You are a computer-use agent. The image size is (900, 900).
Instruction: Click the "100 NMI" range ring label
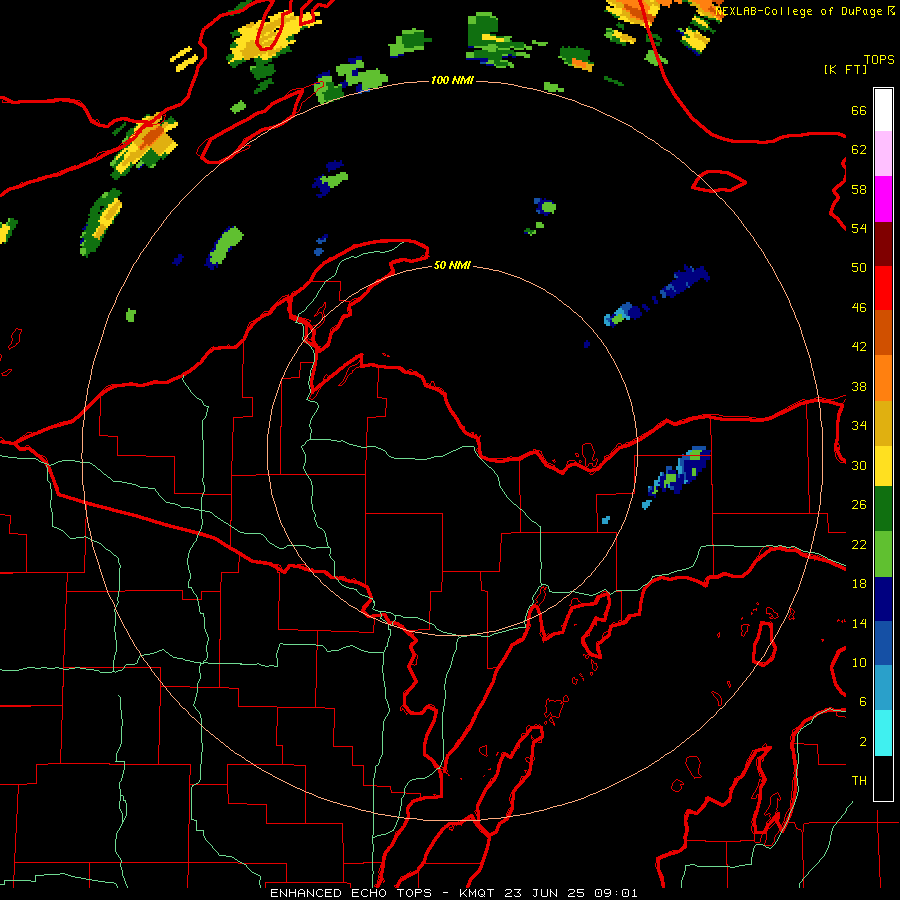452,80
